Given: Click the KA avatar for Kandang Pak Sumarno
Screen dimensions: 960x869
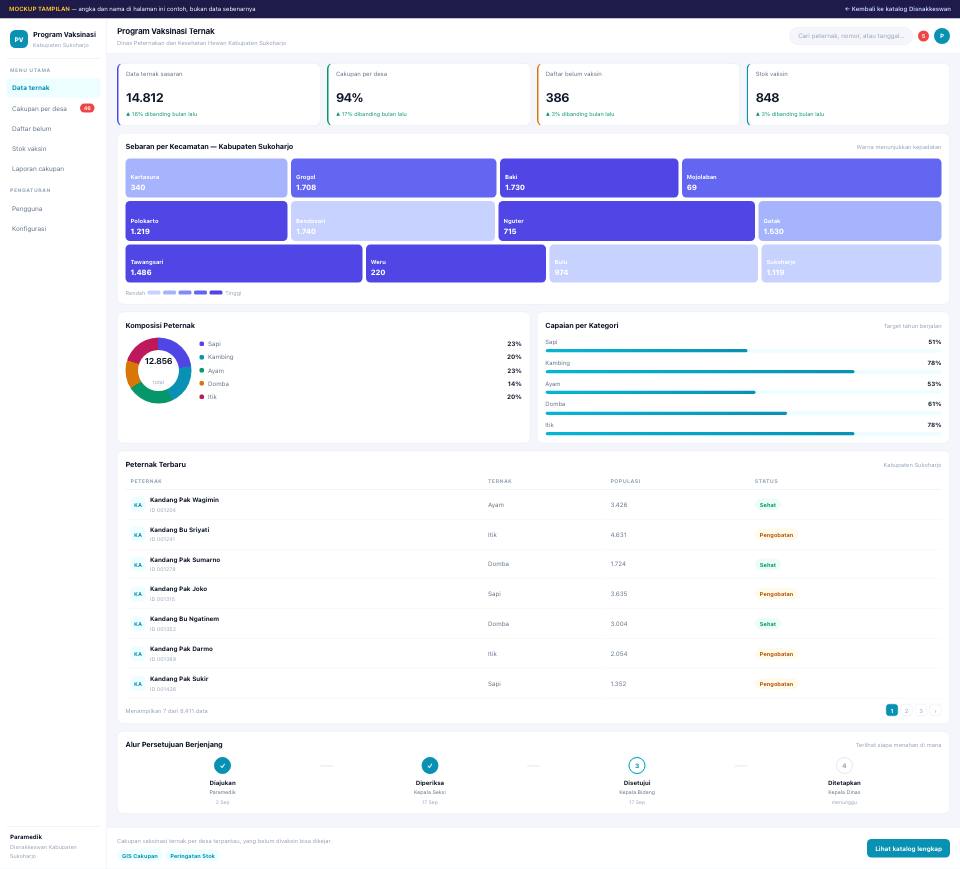Looking at the screenshot, I should pyautogui.click(x=138, y=565).
